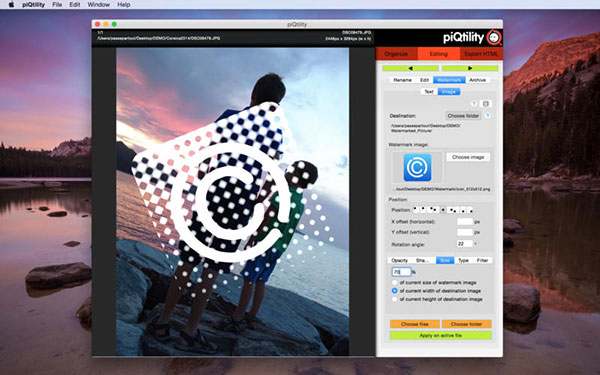Screen dimensions: 600x375
Task: Go to next picture with right arrow
Action: pyautogui.click(x=470, y=68)
